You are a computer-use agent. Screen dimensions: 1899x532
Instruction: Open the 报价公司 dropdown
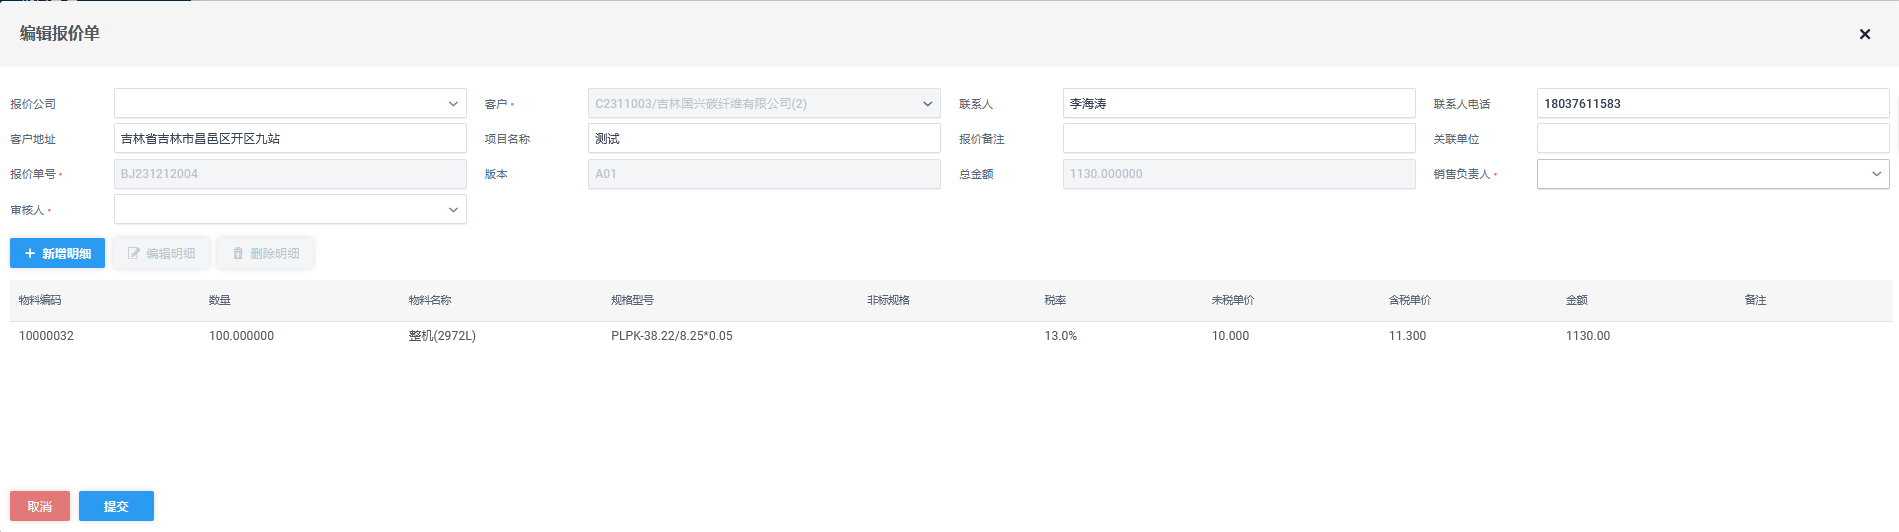coord(290,103)
